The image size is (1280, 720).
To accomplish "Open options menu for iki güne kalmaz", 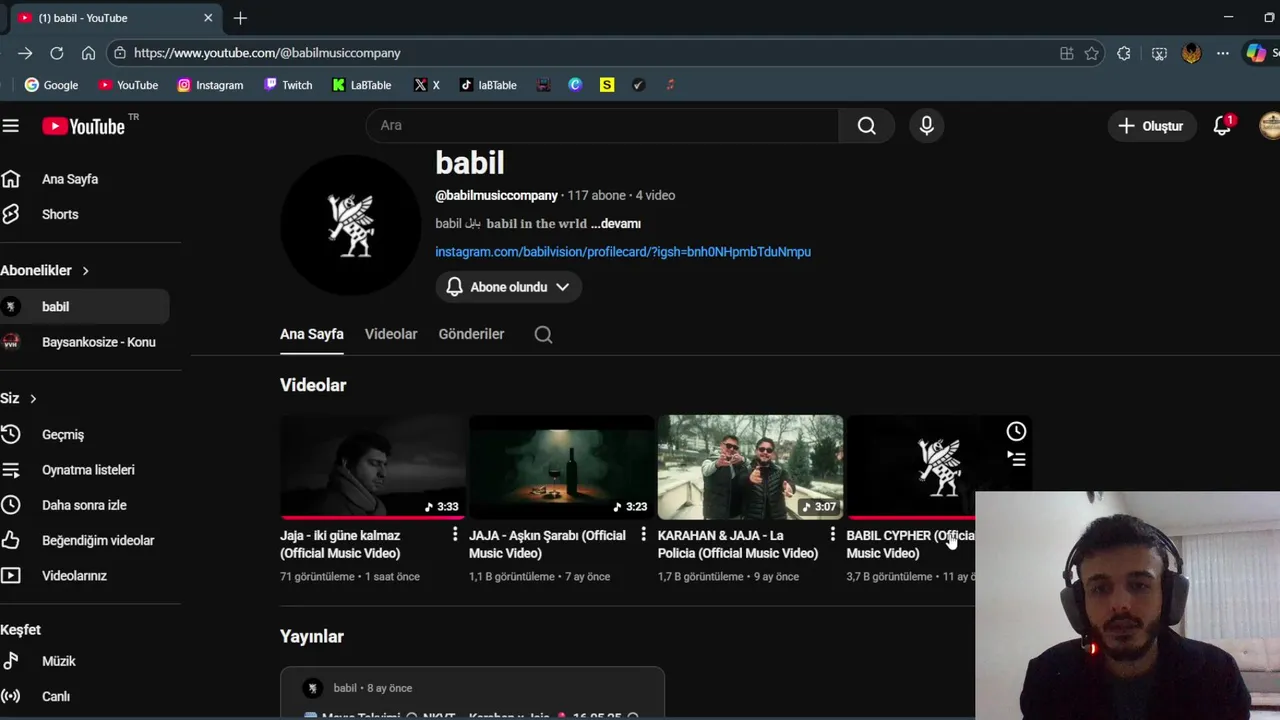I will (x=455, y=535).
